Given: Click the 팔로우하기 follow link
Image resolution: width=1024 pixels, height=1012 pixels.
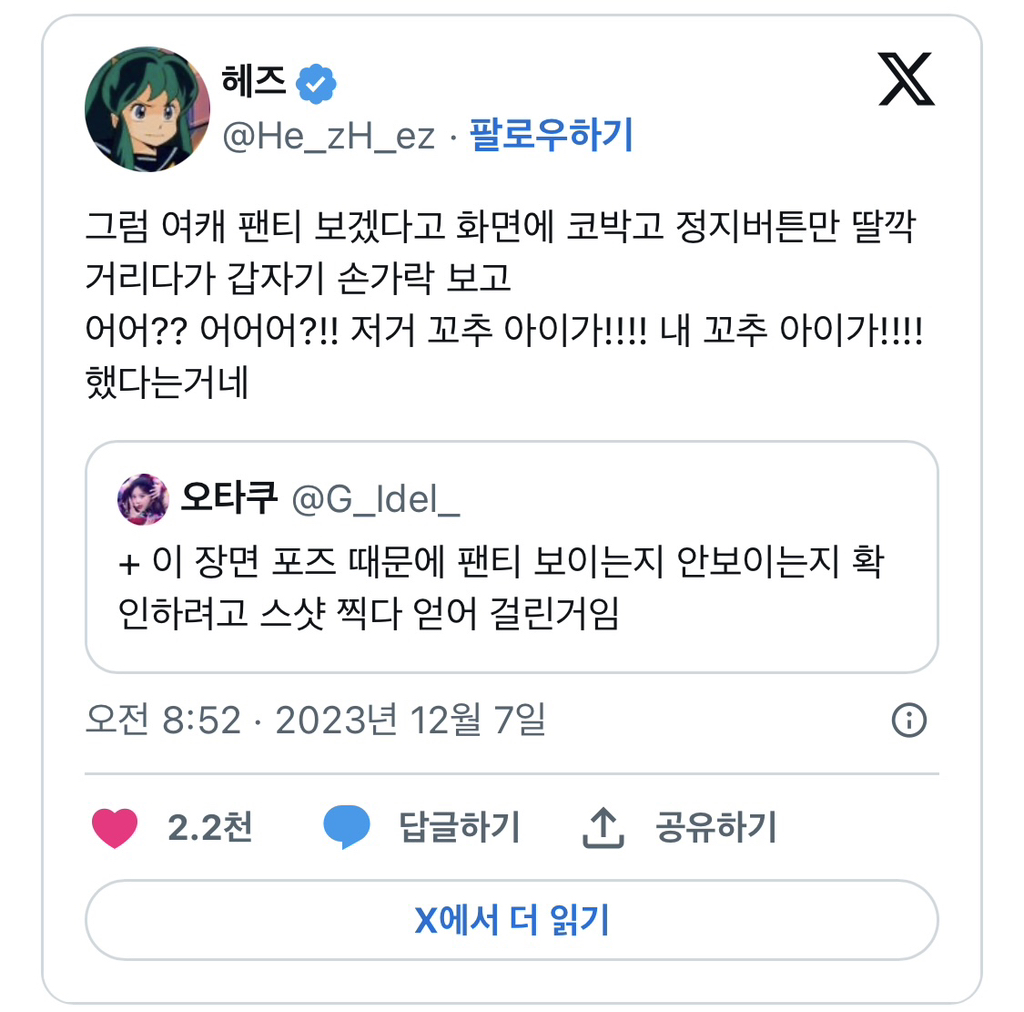Looking at the screenshot, I should 551,135.
